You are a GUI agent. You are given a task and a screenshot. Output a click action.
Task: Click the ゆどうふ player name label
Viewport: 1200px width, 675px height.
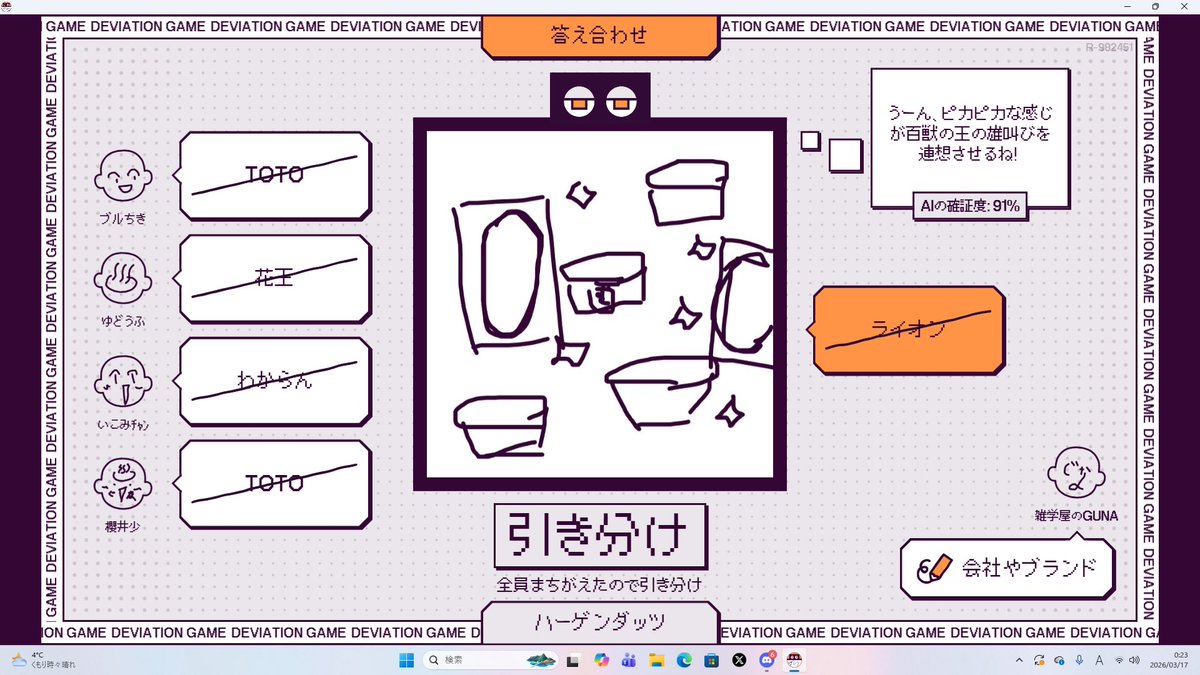(122, 321)
